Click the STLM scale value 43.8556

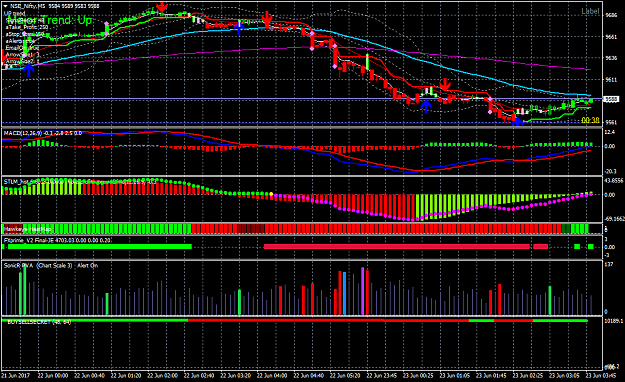tap(614, 181)
